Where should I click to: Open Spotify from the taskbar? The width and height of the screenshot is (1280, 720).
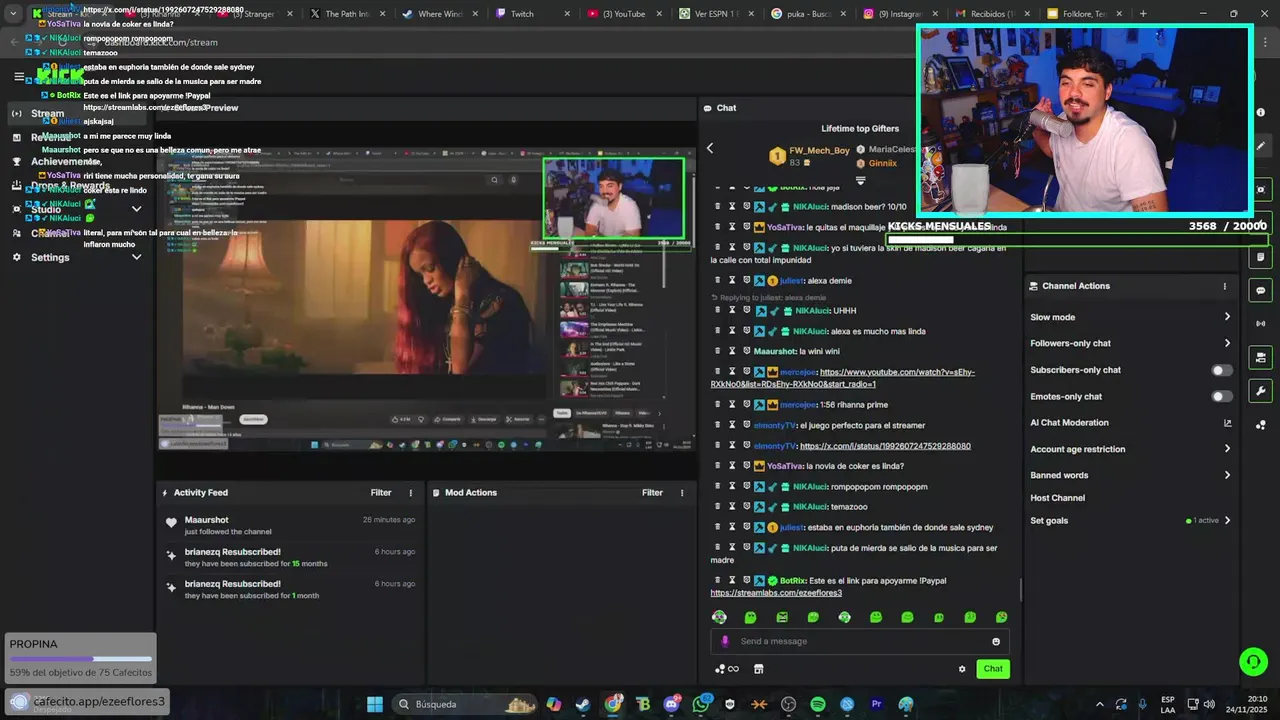coord(817,704)
